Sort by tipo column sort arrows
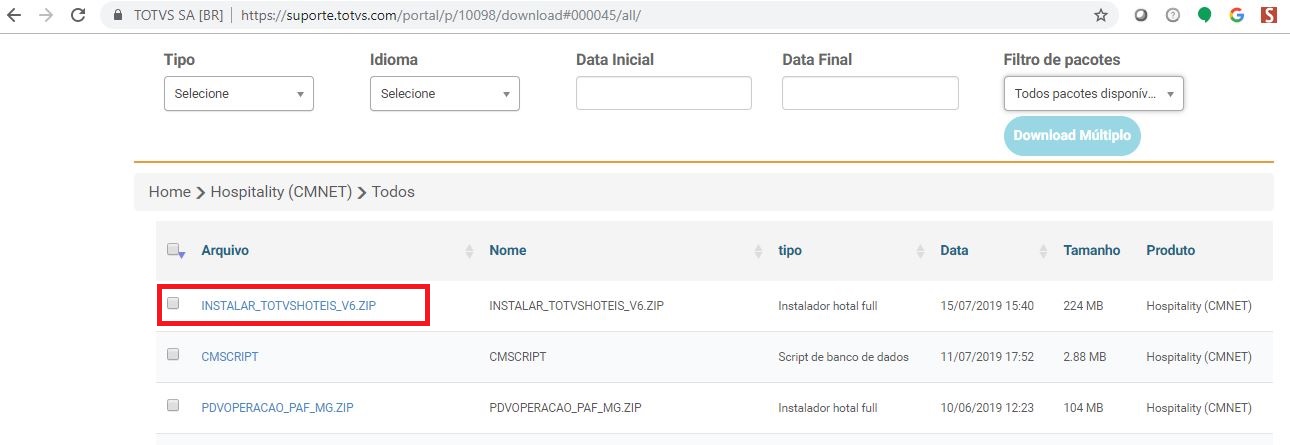The height and width of the screenshot is (445, 1290). click(x=919, y=251)
